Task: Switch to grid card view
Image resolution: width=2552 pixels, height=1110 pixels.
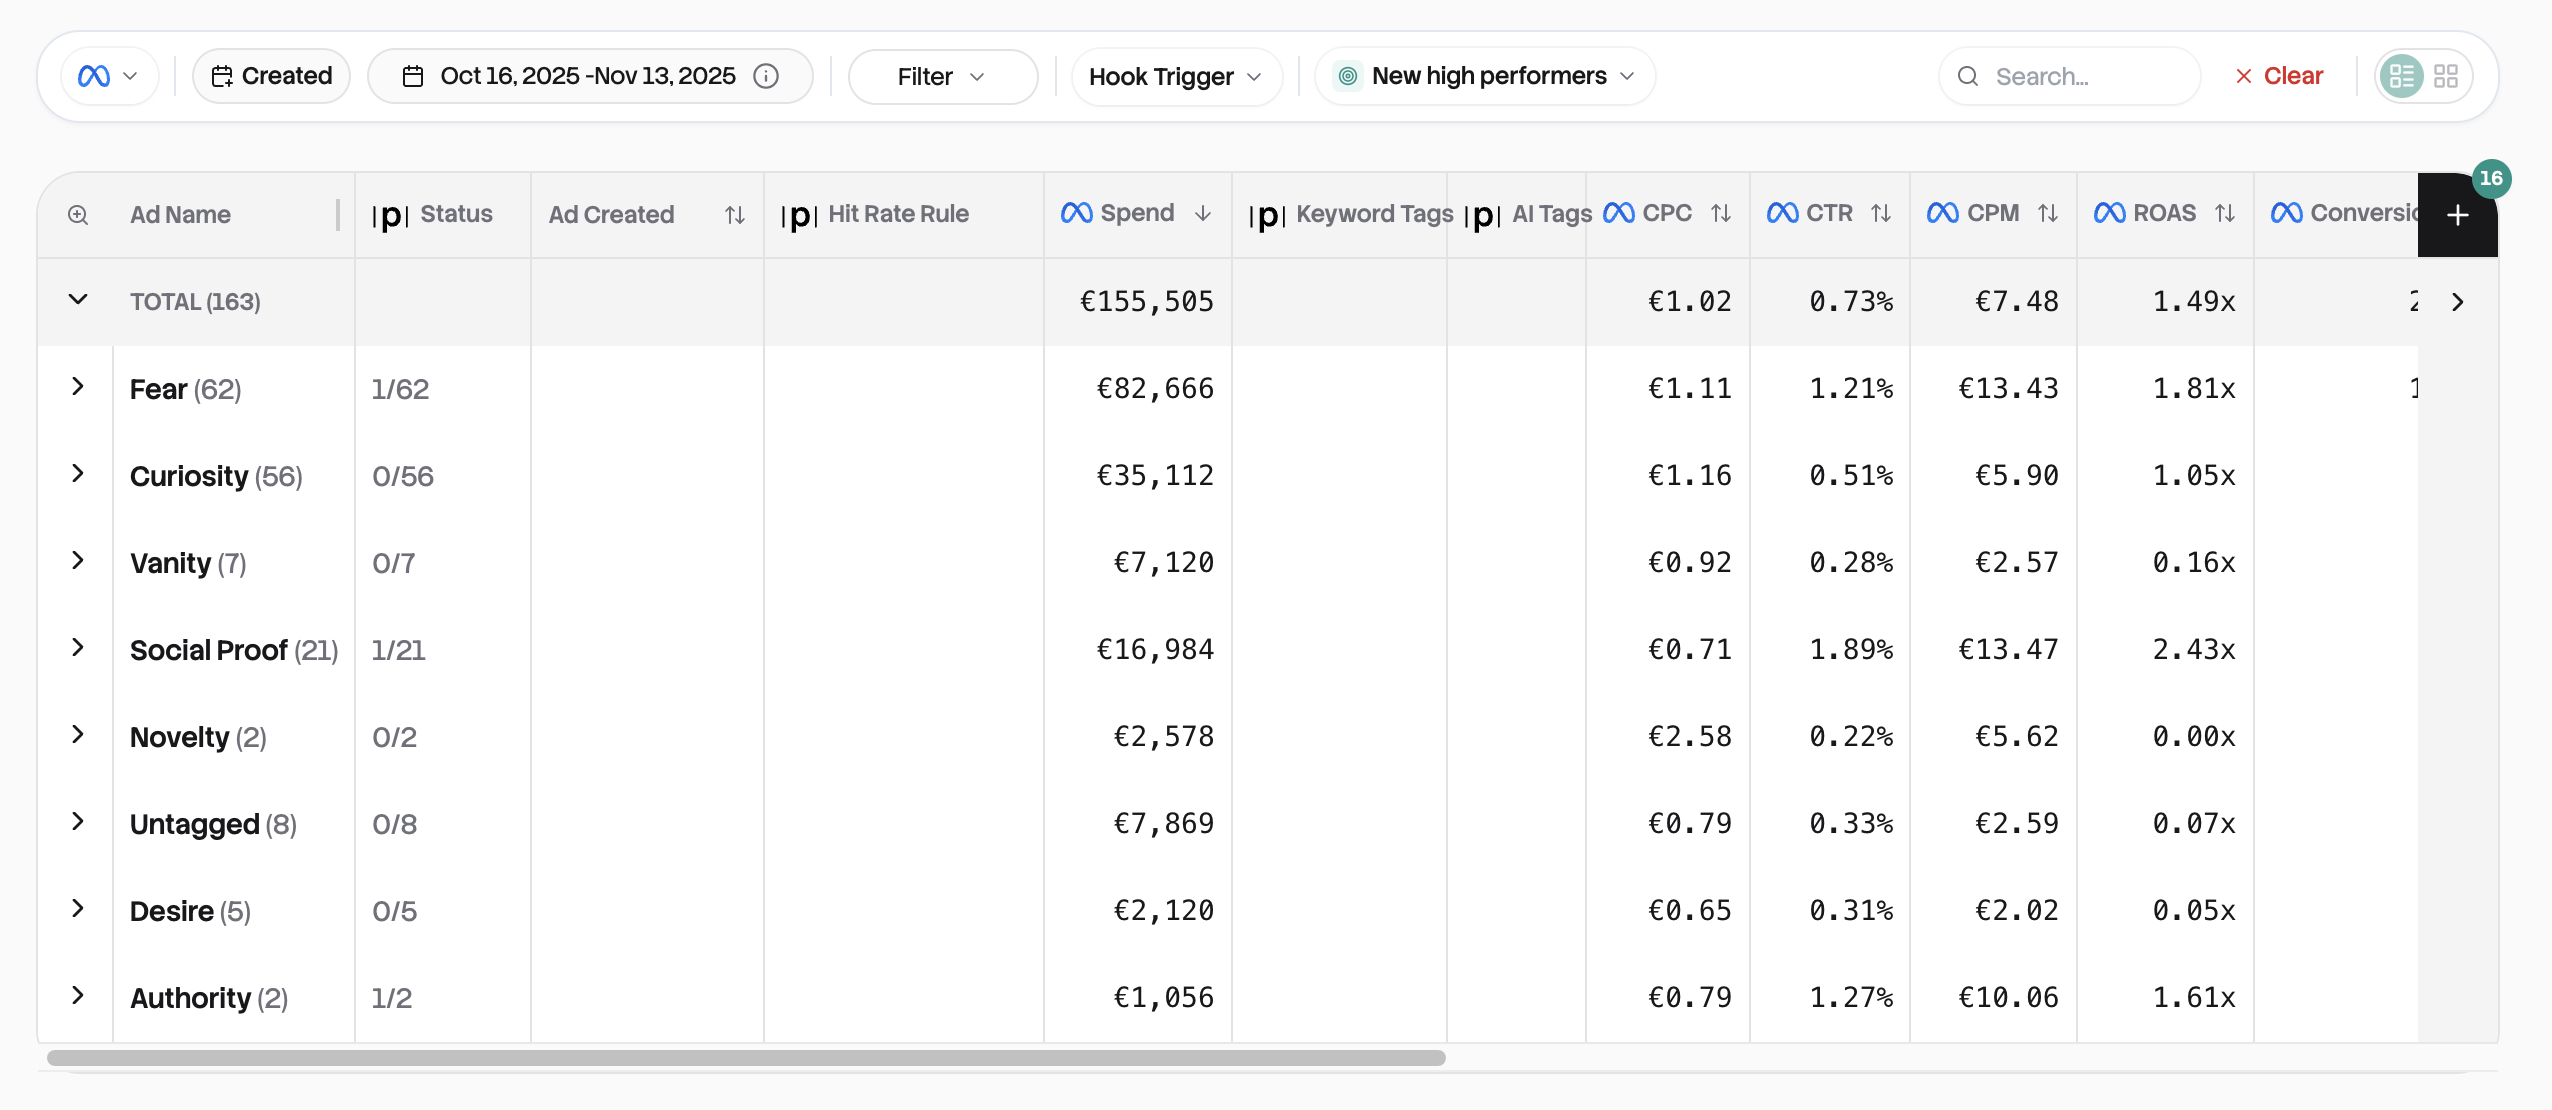Action: (x=2446, y=76)
